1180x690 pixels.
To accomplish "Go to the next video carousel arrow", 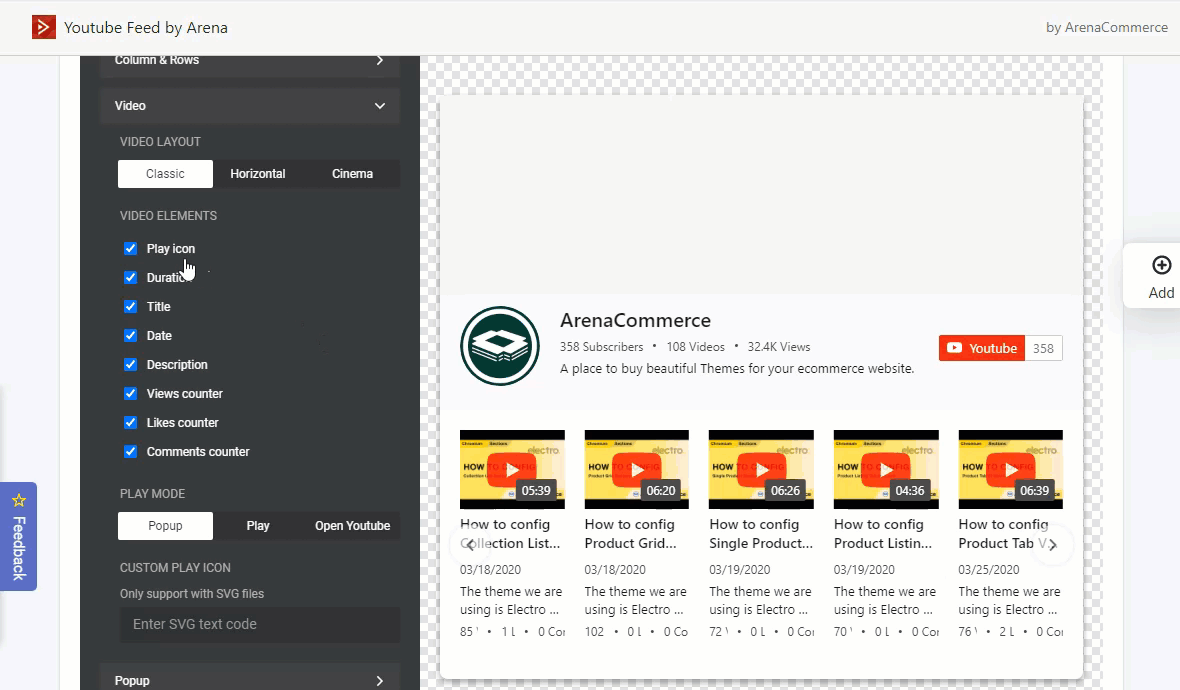I will click(x=1052, y=544).
